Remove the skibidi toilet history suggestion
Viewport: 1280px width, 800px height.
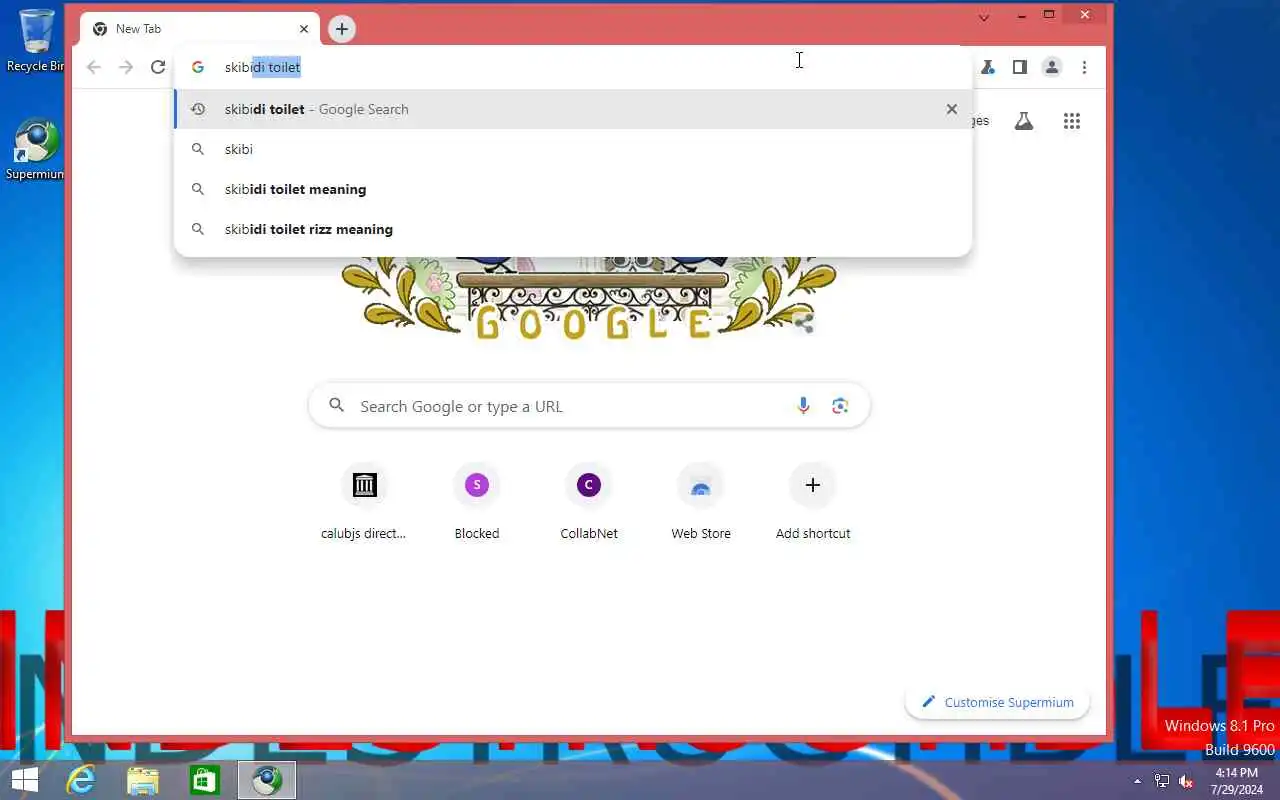[952, 109]
